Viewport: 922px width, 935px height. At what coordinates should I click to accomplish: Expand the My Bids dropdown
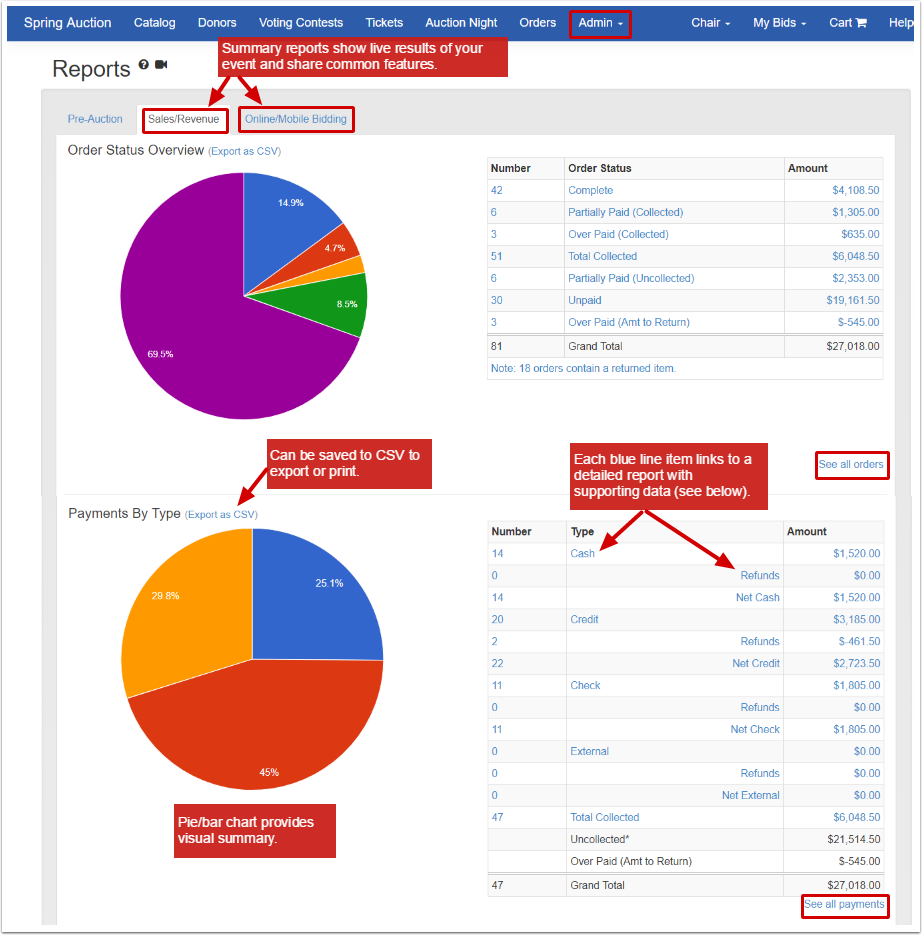[779, 22]
